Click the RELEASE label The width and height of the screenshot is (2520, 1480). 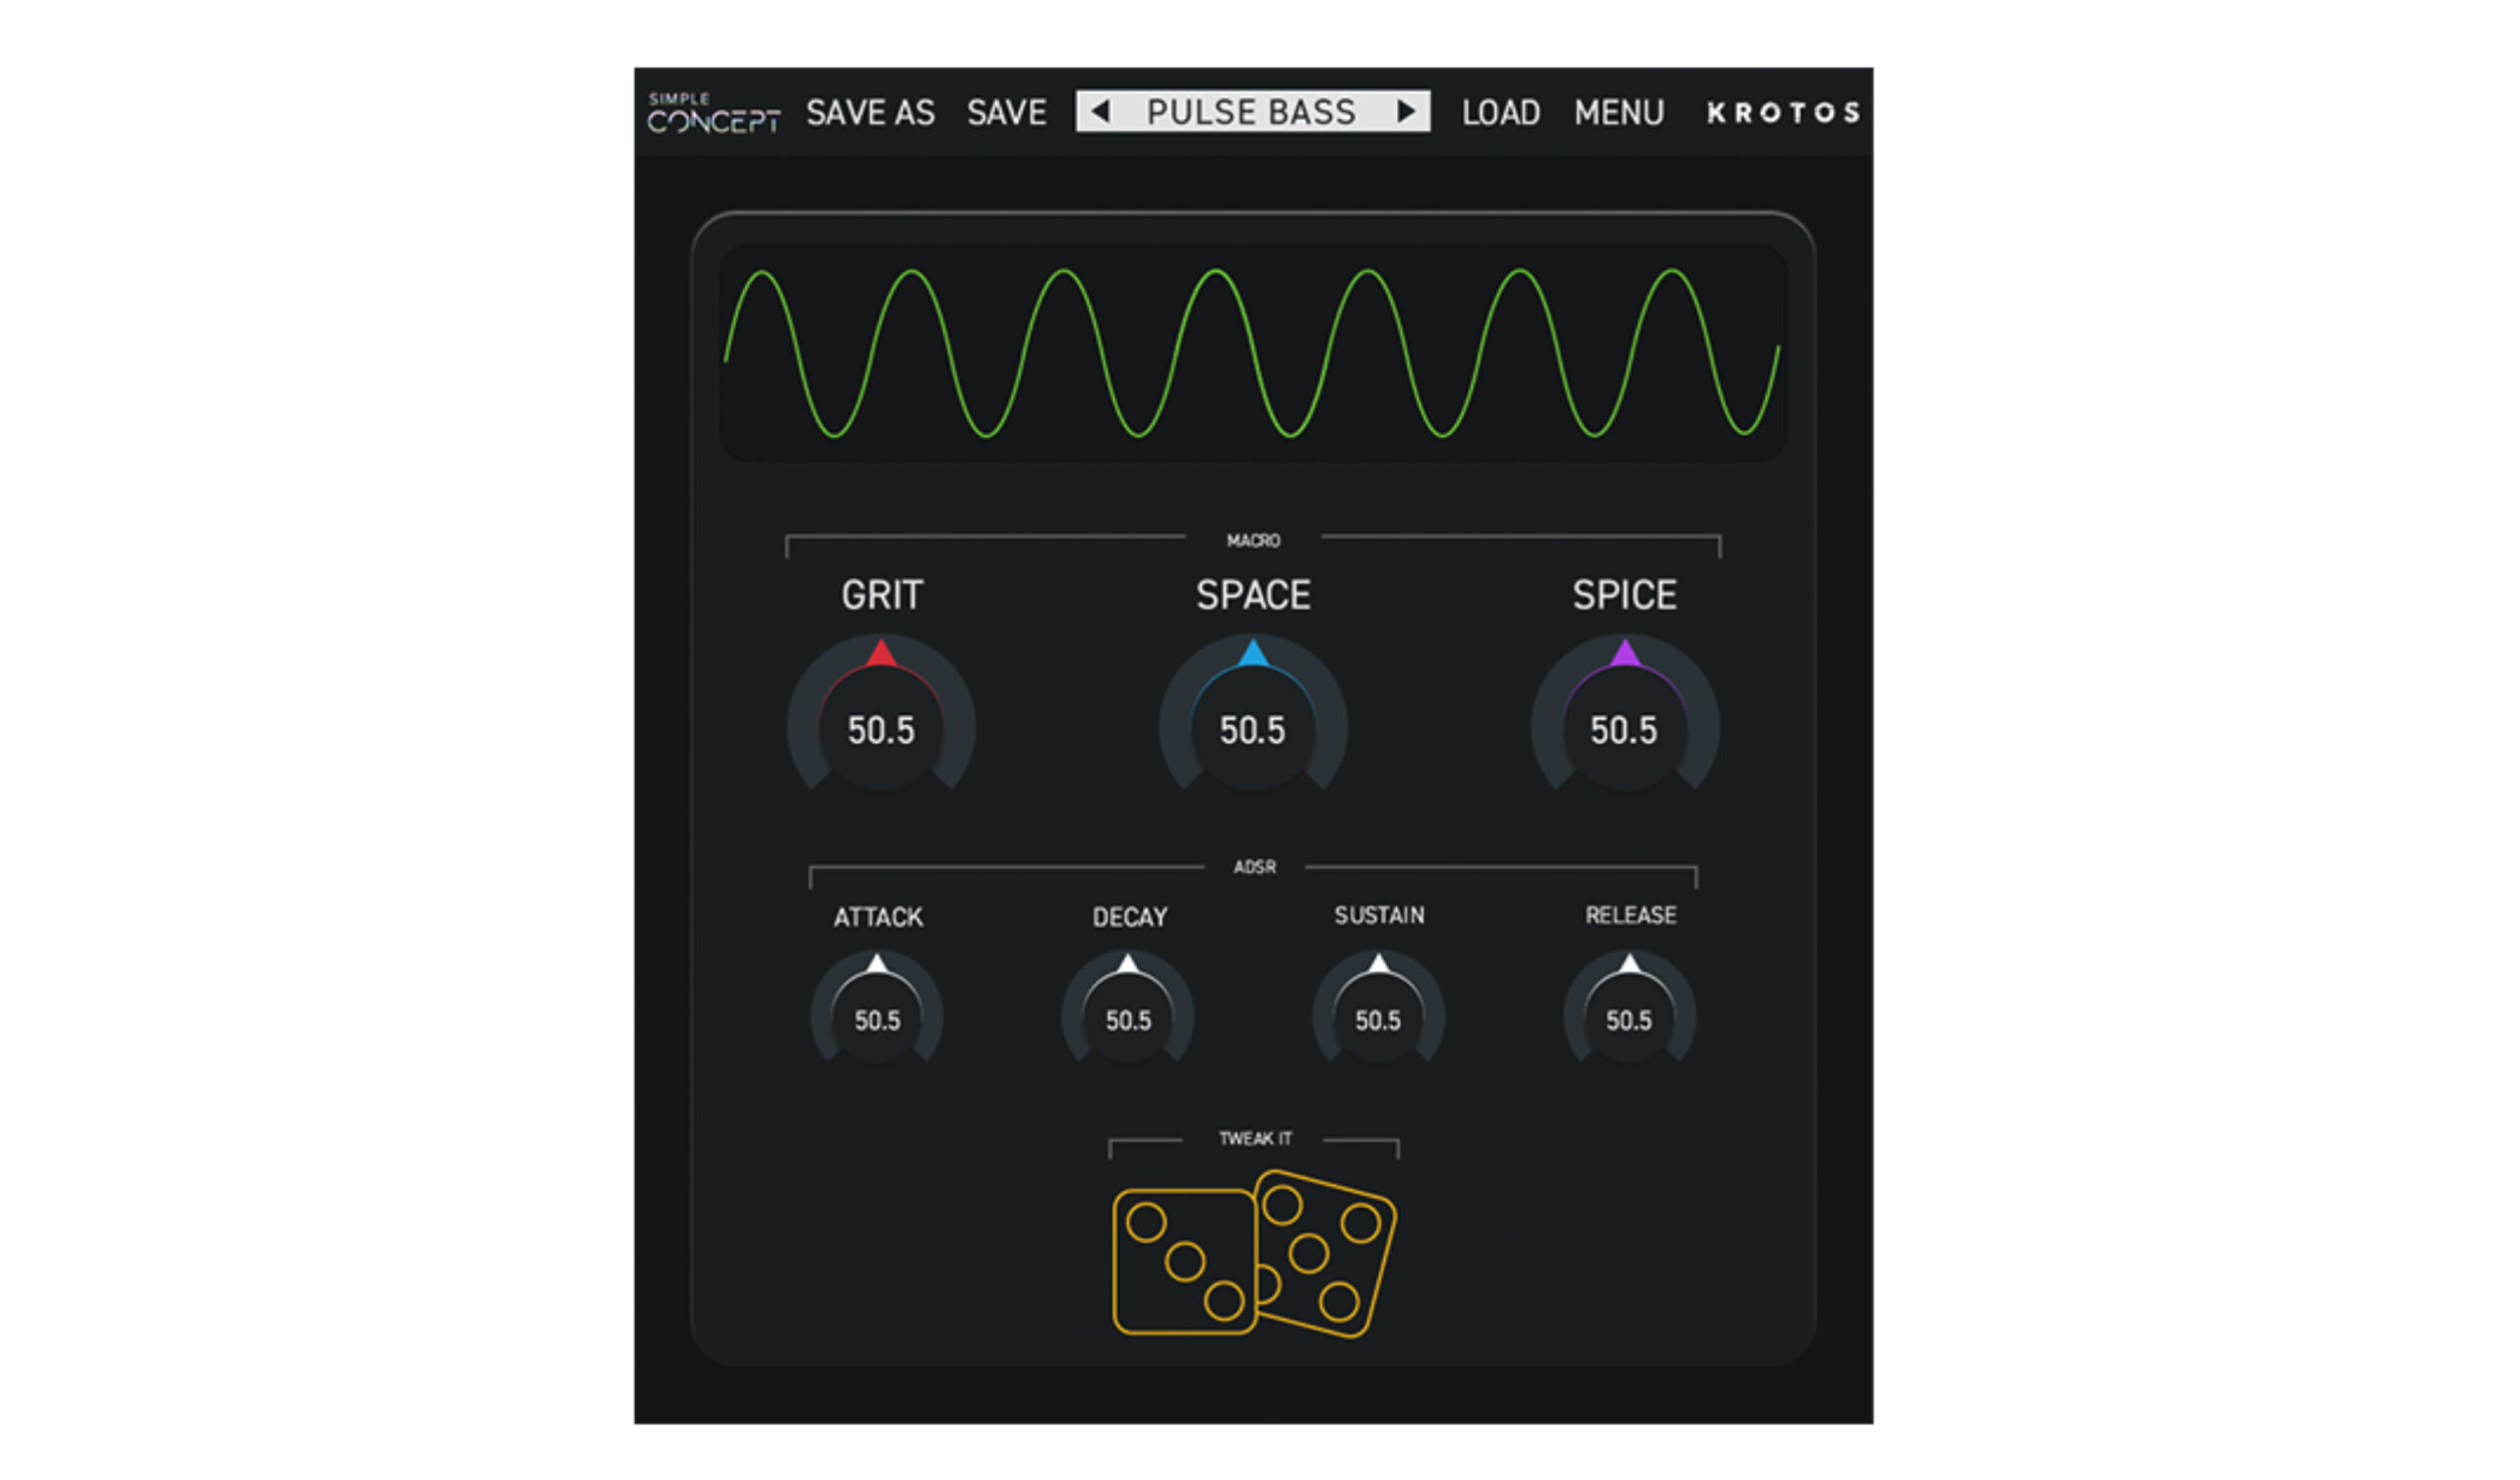coord(1630,915)
